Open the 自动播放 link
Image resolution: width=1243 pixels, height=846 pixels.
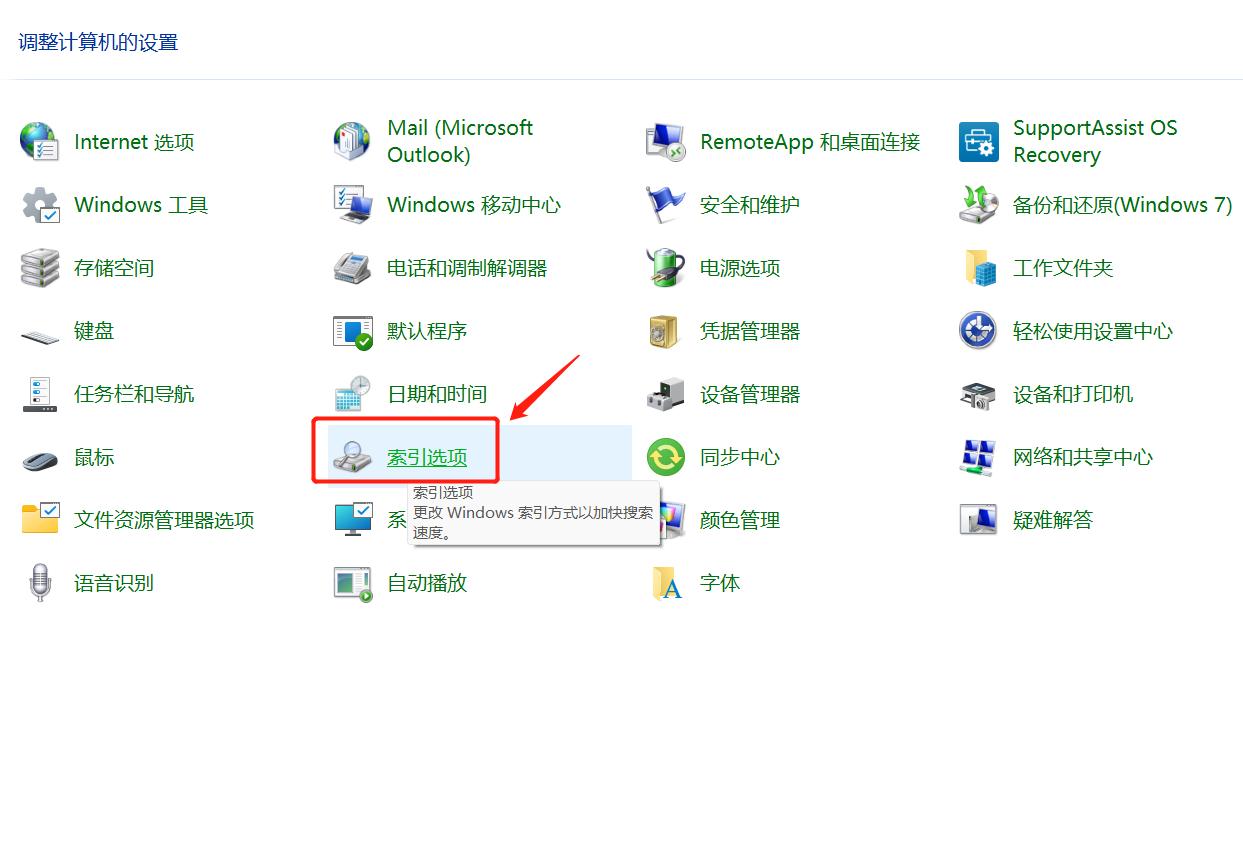tap(427, 583)
